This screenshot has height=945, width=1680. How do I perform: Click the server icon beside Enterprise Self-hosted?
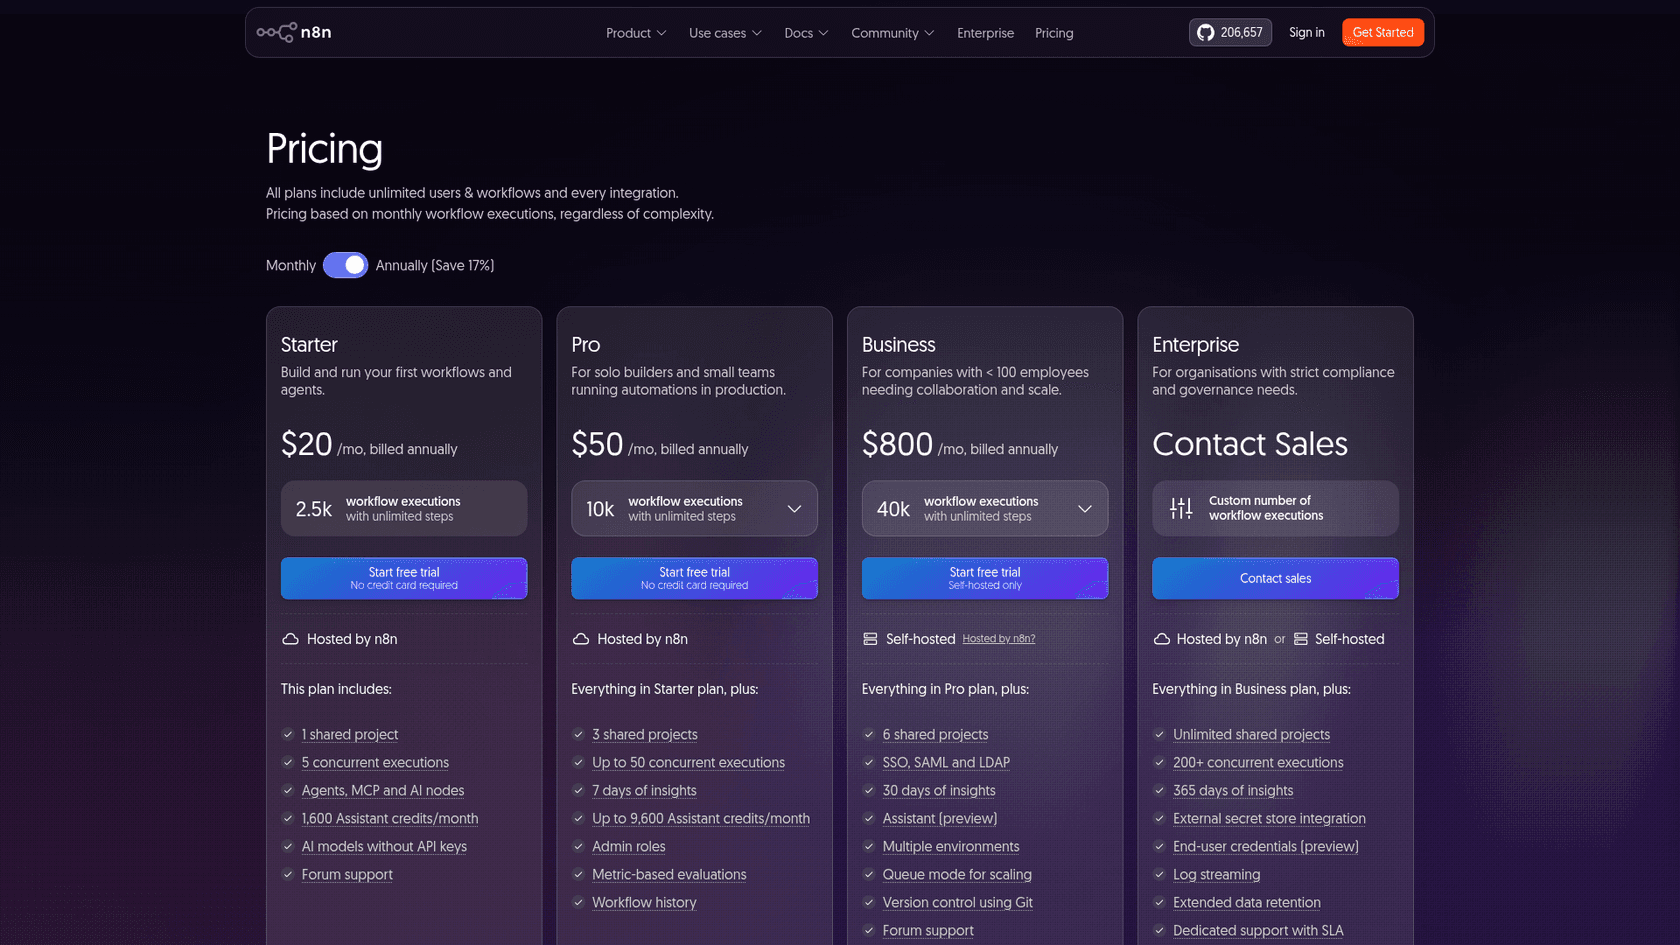tap(1300, 639)
